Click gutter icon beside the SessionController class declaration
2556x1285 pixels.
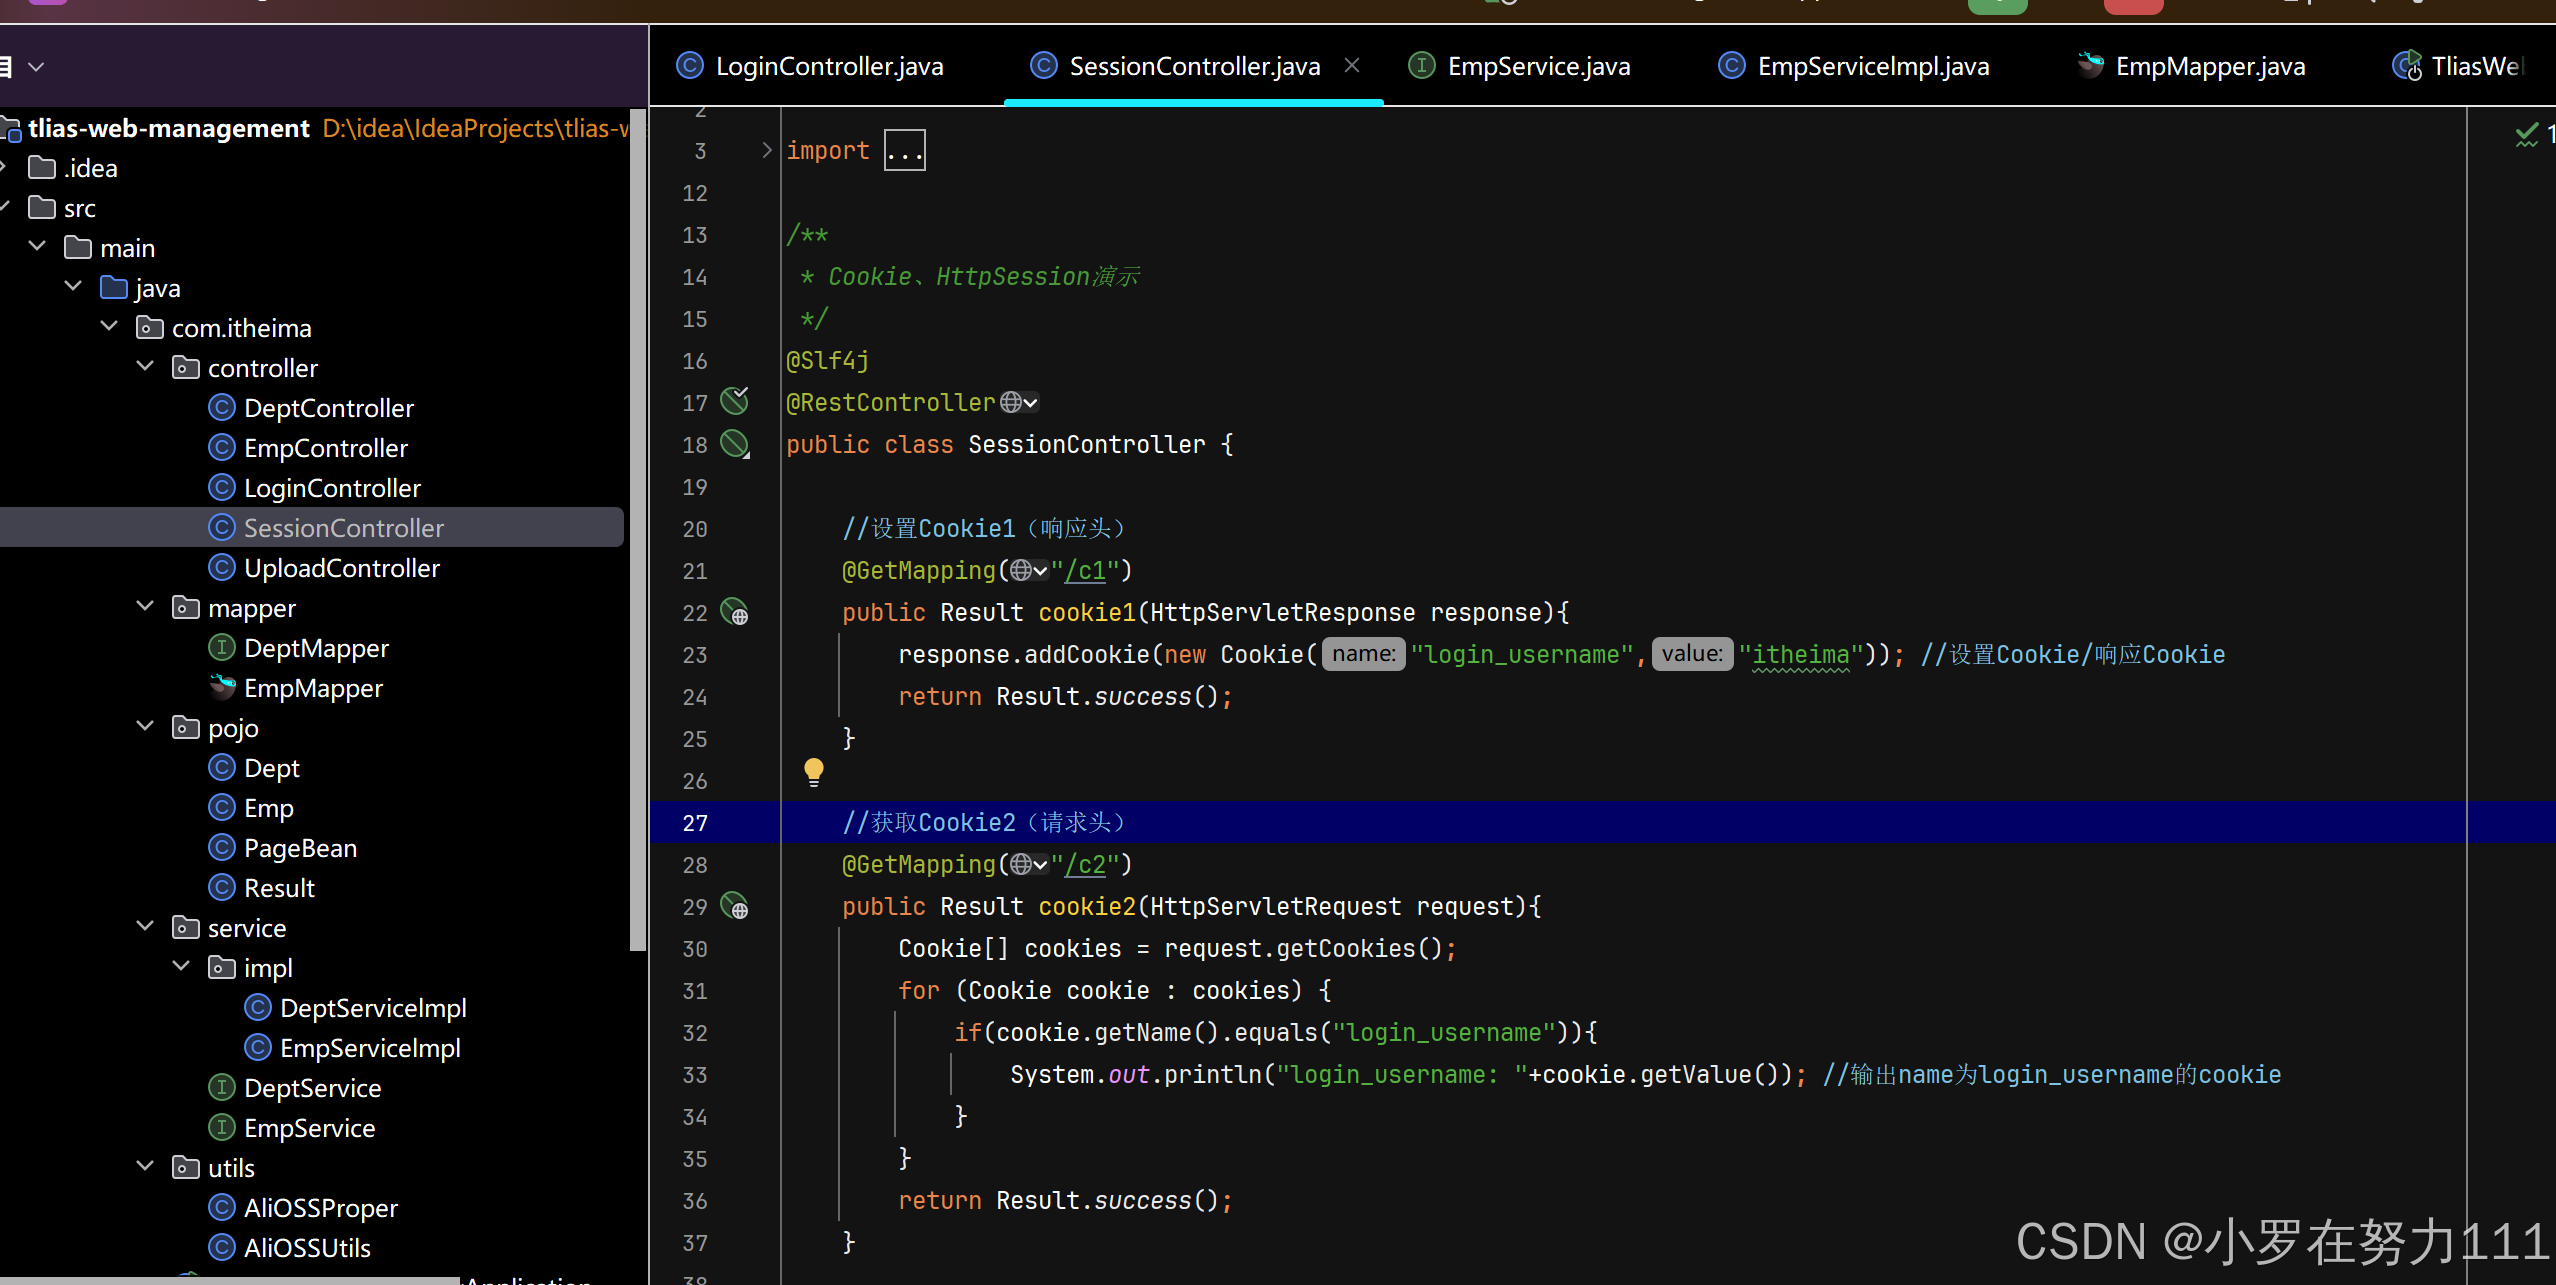pyautogui.click(x=735, y=444)
